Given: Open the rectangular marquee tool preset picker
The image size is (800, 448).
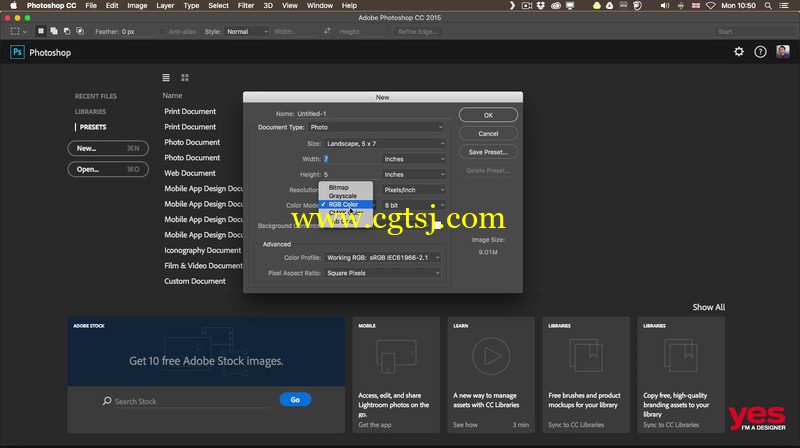Looking at the screenshot, I should tap(18, 32).
